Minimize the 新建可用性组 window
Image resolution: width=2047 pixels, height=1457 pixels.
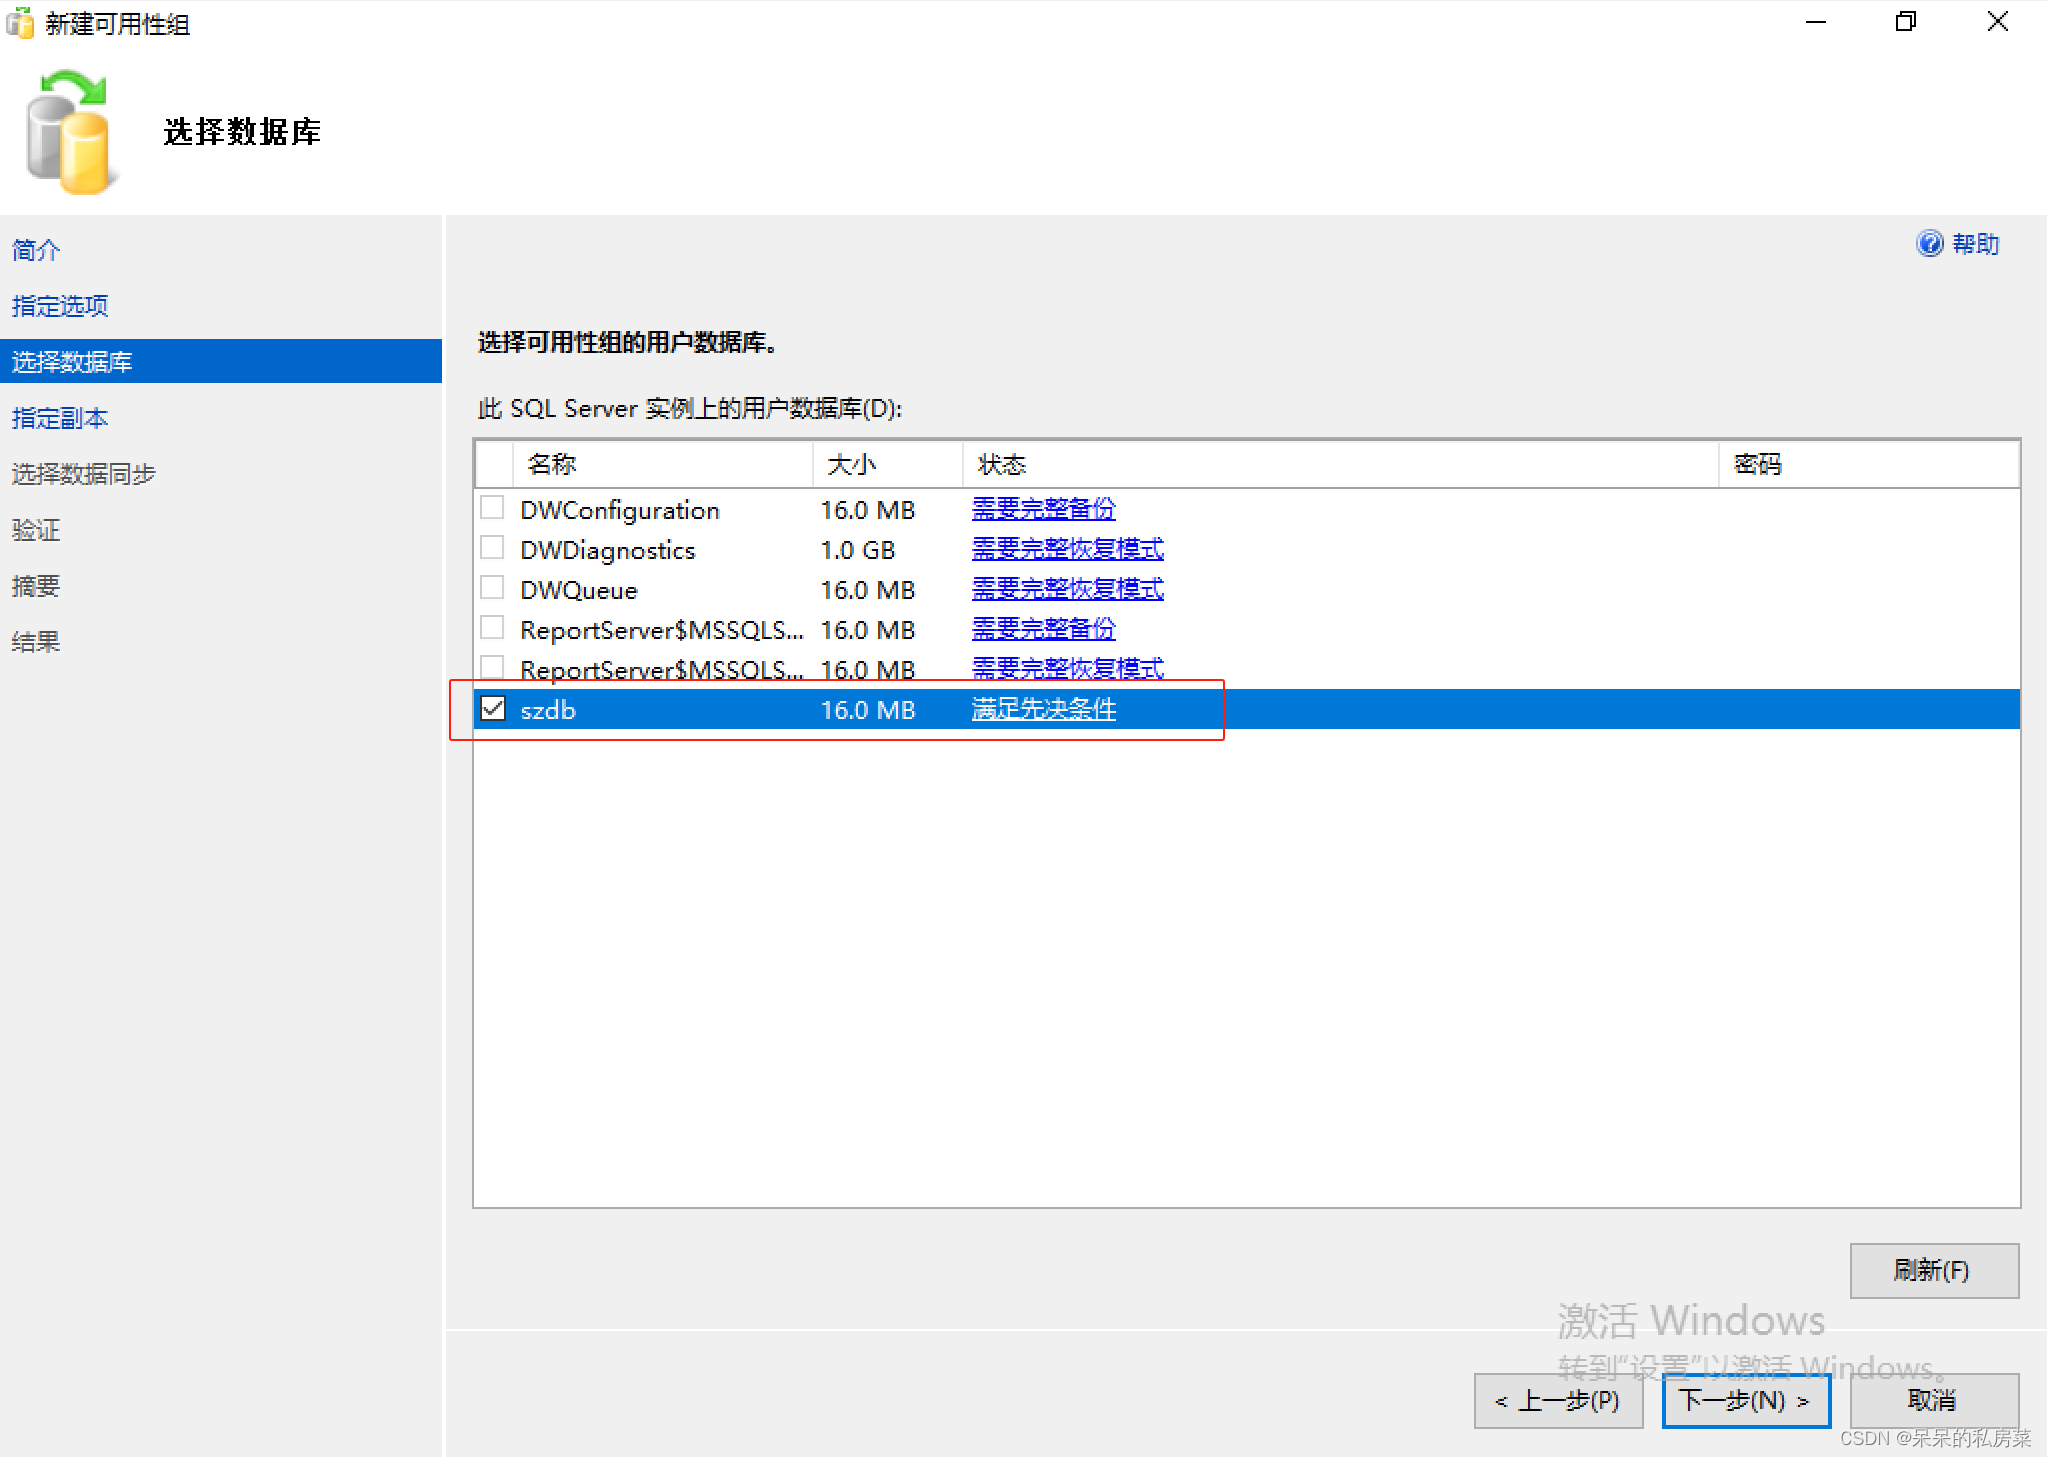[x=1816, y=22]
